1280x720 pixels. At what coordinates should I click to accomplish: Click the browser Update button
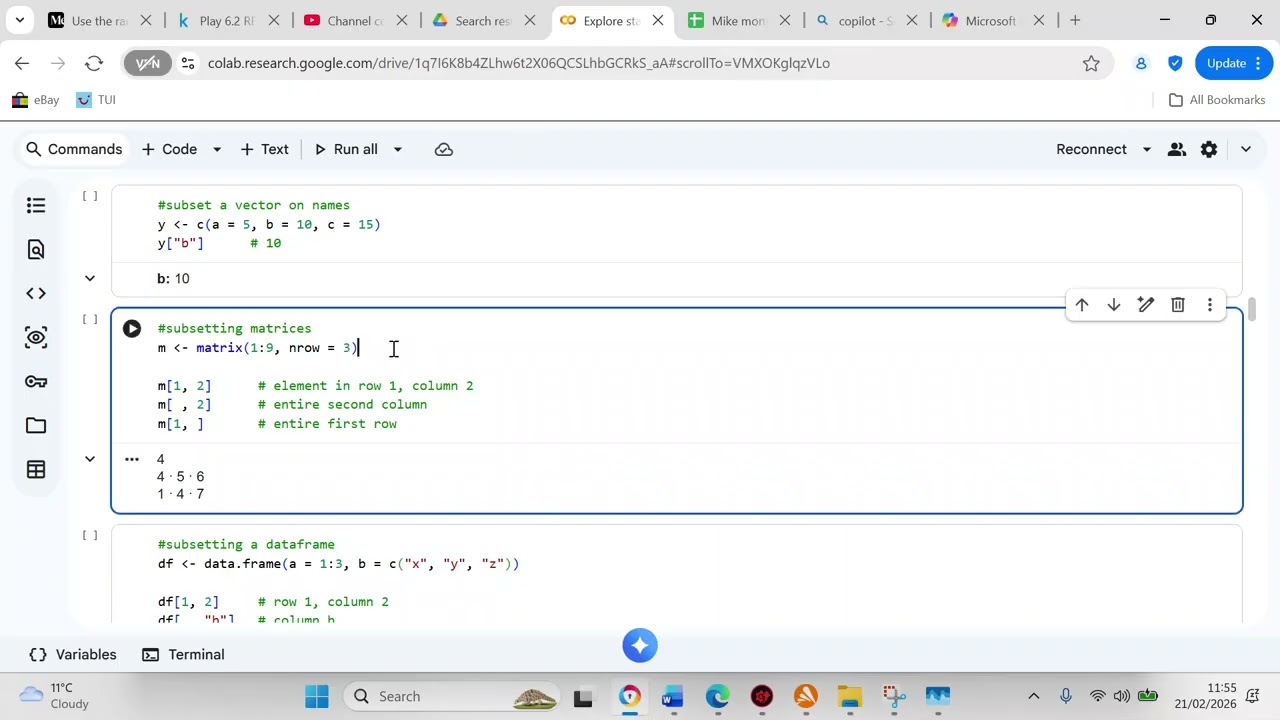pyautogui.click(x=1233, y=63)
